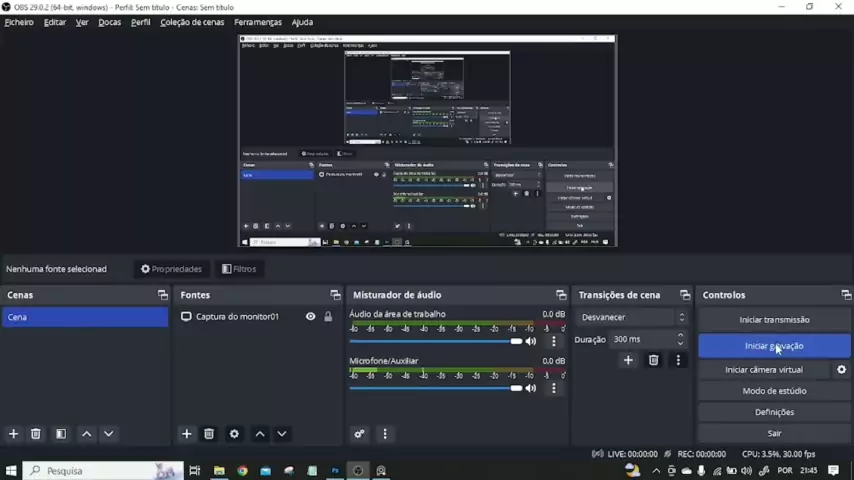Viewport: 854px width, 480px height.
Task: Open scene filters icon in Cenas panel
Action: tap(61, 434)
